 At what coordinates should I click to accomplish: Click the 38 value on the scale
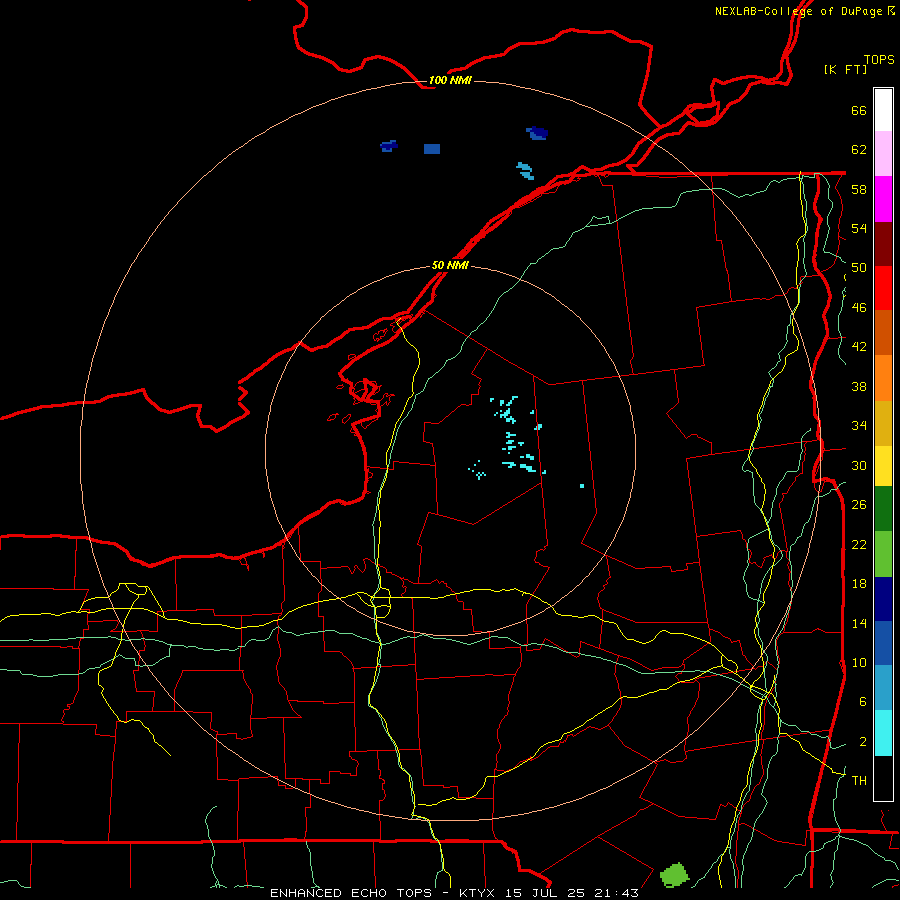[859, 386]
